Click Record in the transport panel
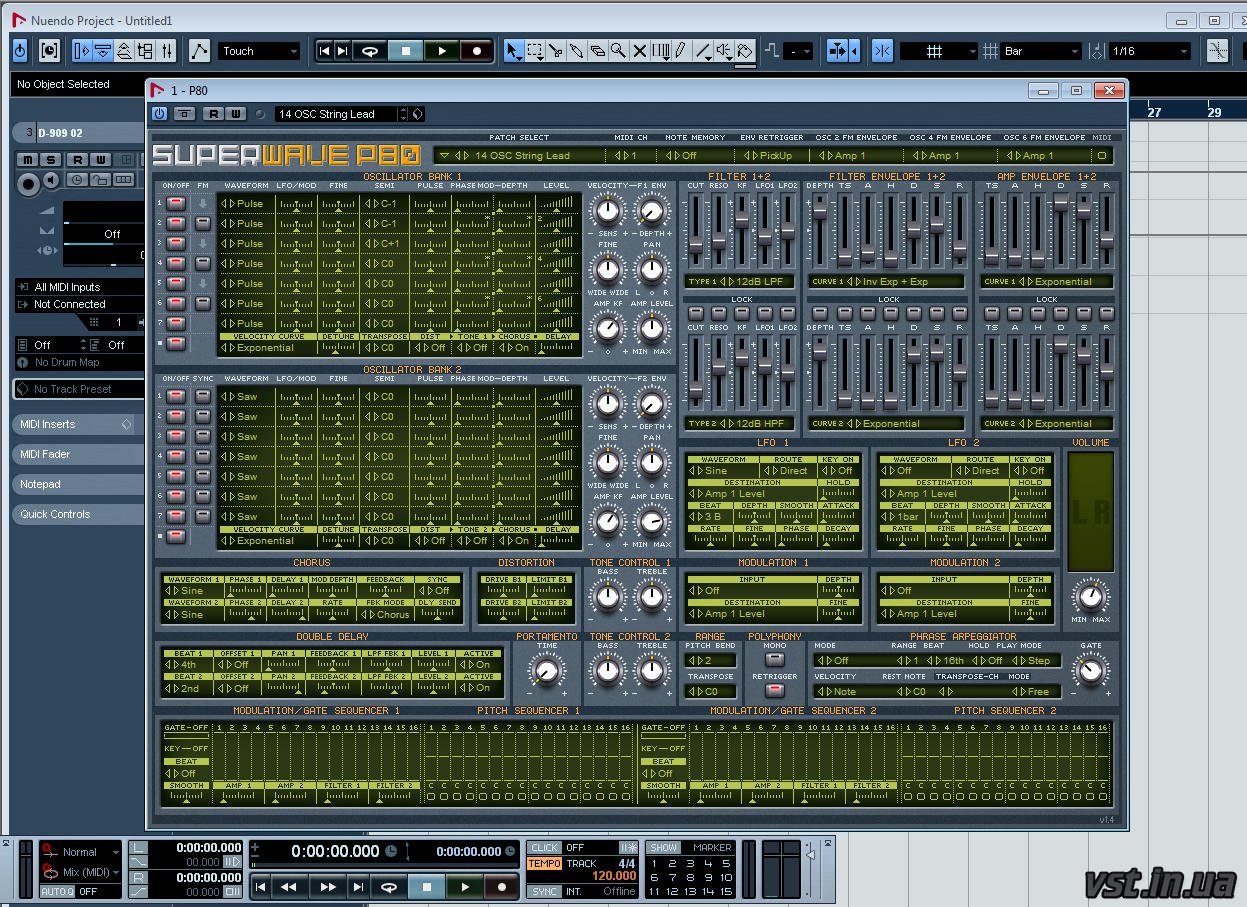Screen dimensions: 1247x907 click(x=501, y=886)
